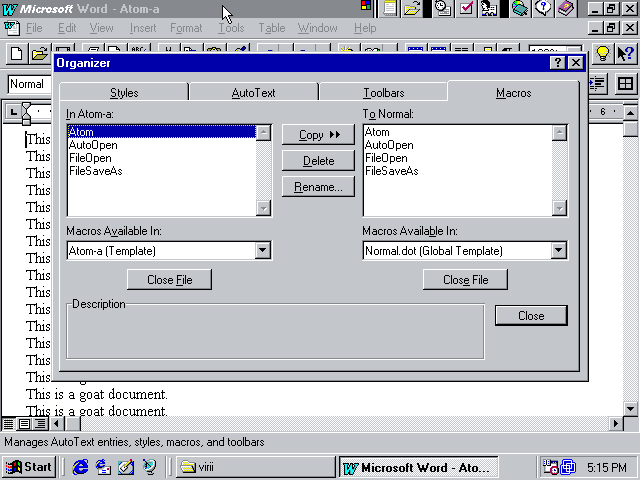This screenshot has height=480, width=640.
Task: Click document horizontal scrollbar right arrow
Action: 616,424
